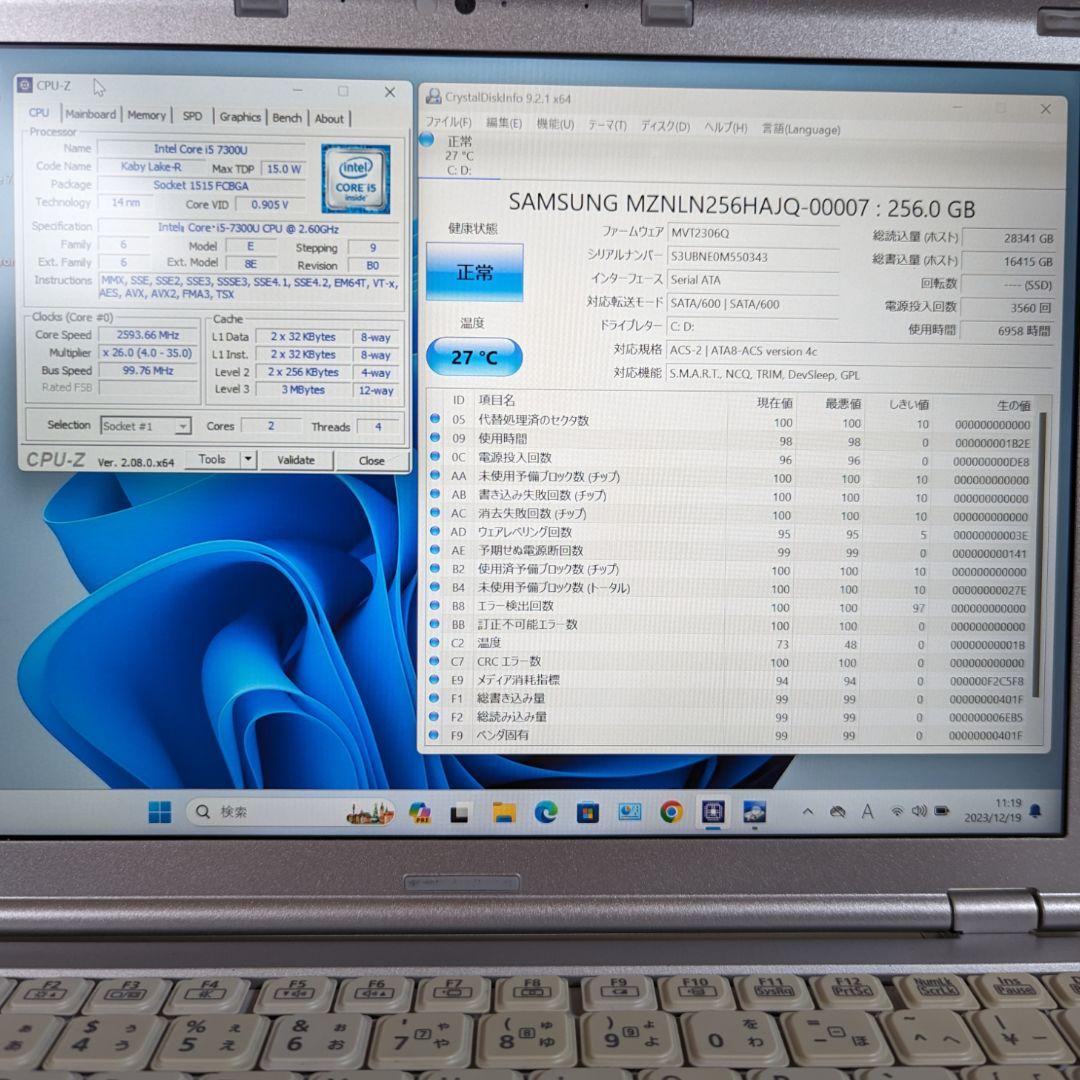The height and width of the screenshot is (1080, 1080).
Task: Click the volume icon in the system tray
Action: tap(921, 811)
